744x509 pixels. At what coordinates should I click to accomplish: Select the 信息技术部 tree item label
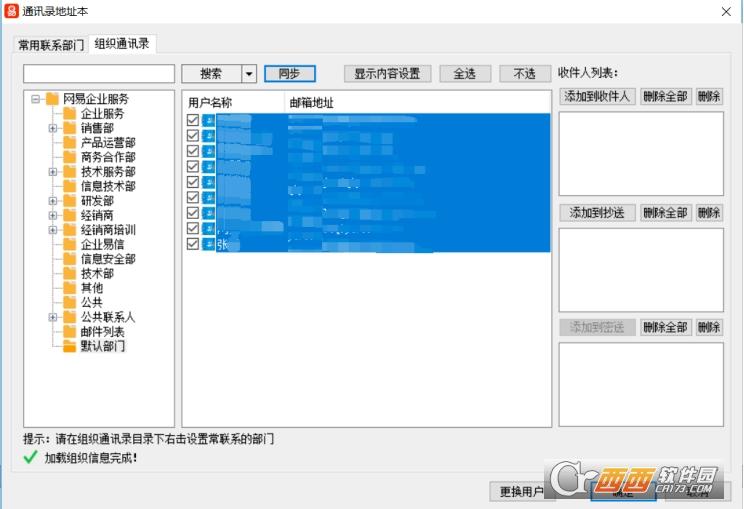[108, 186]
